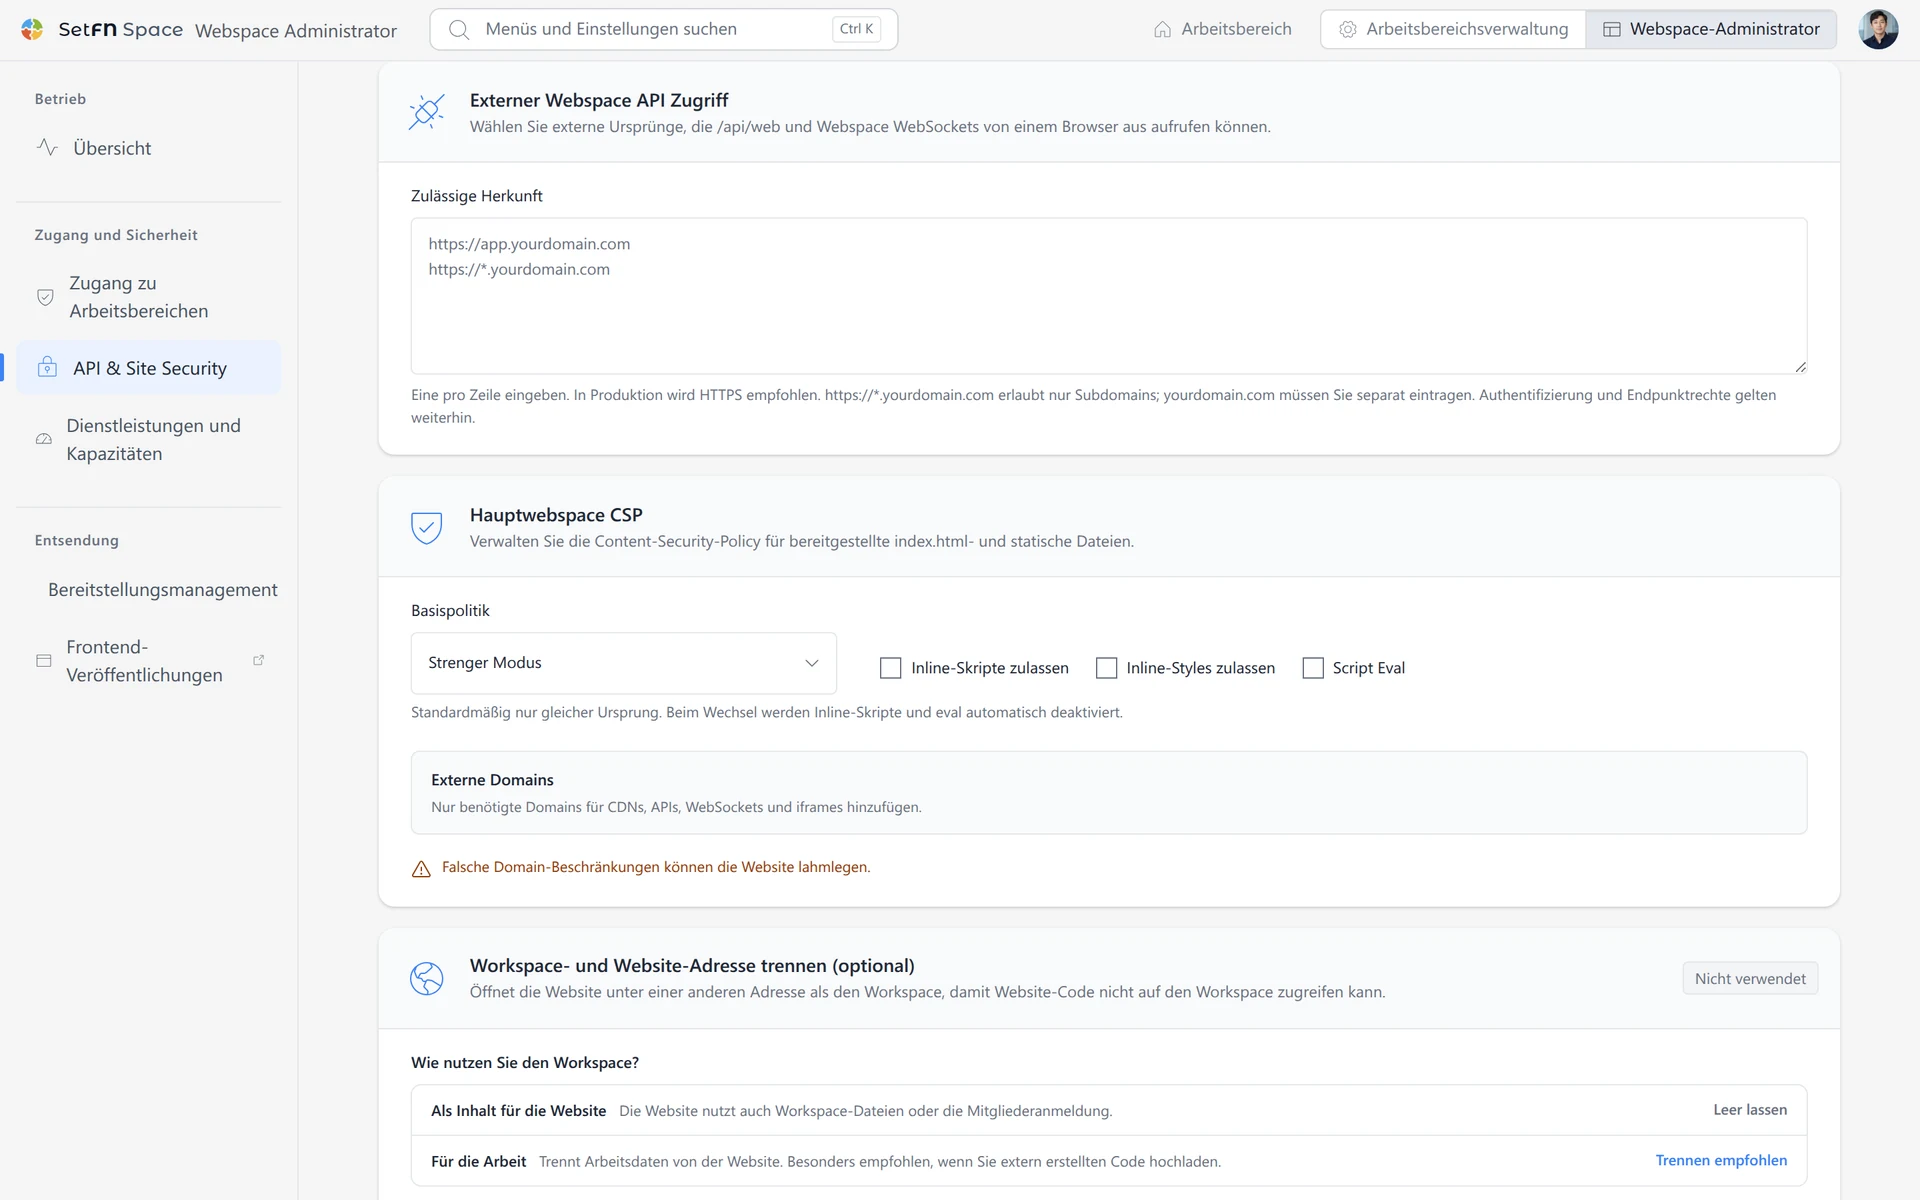
Task: Click the shield check icon of Hauptwebspace CSP
Action: point(426,527)
